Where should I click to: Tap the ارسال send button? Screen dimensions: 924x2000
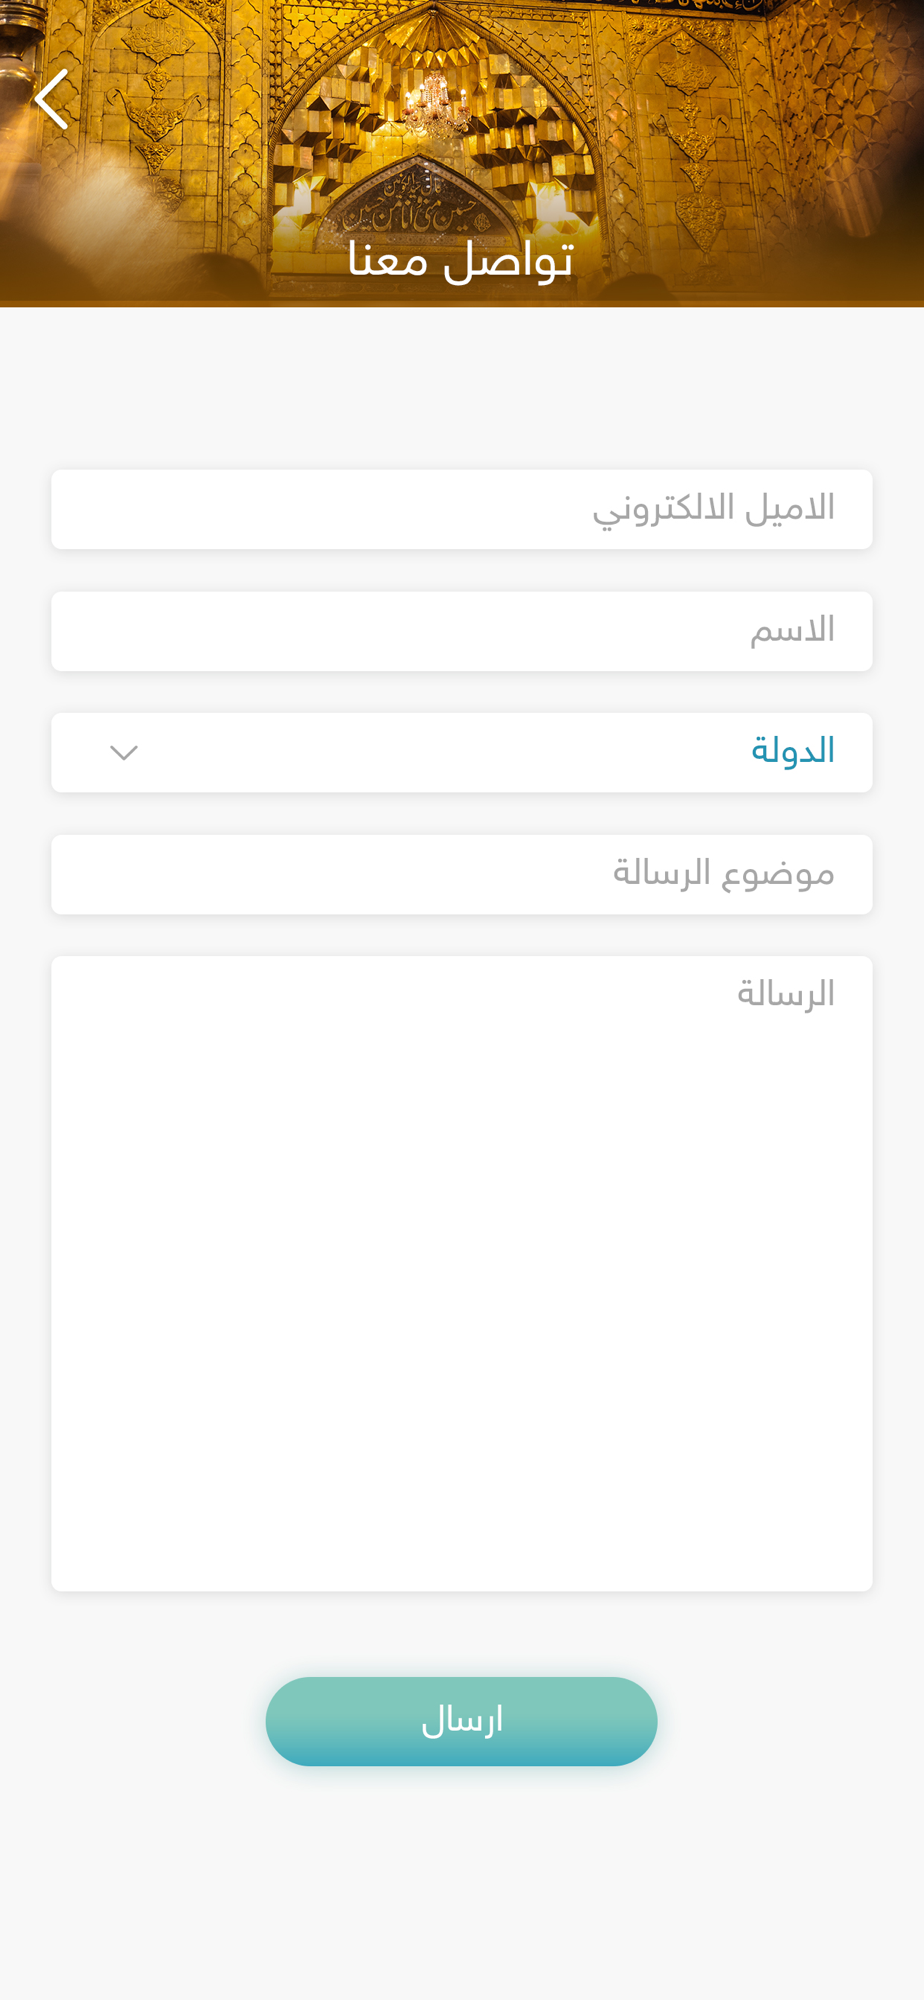[461, 1721]
